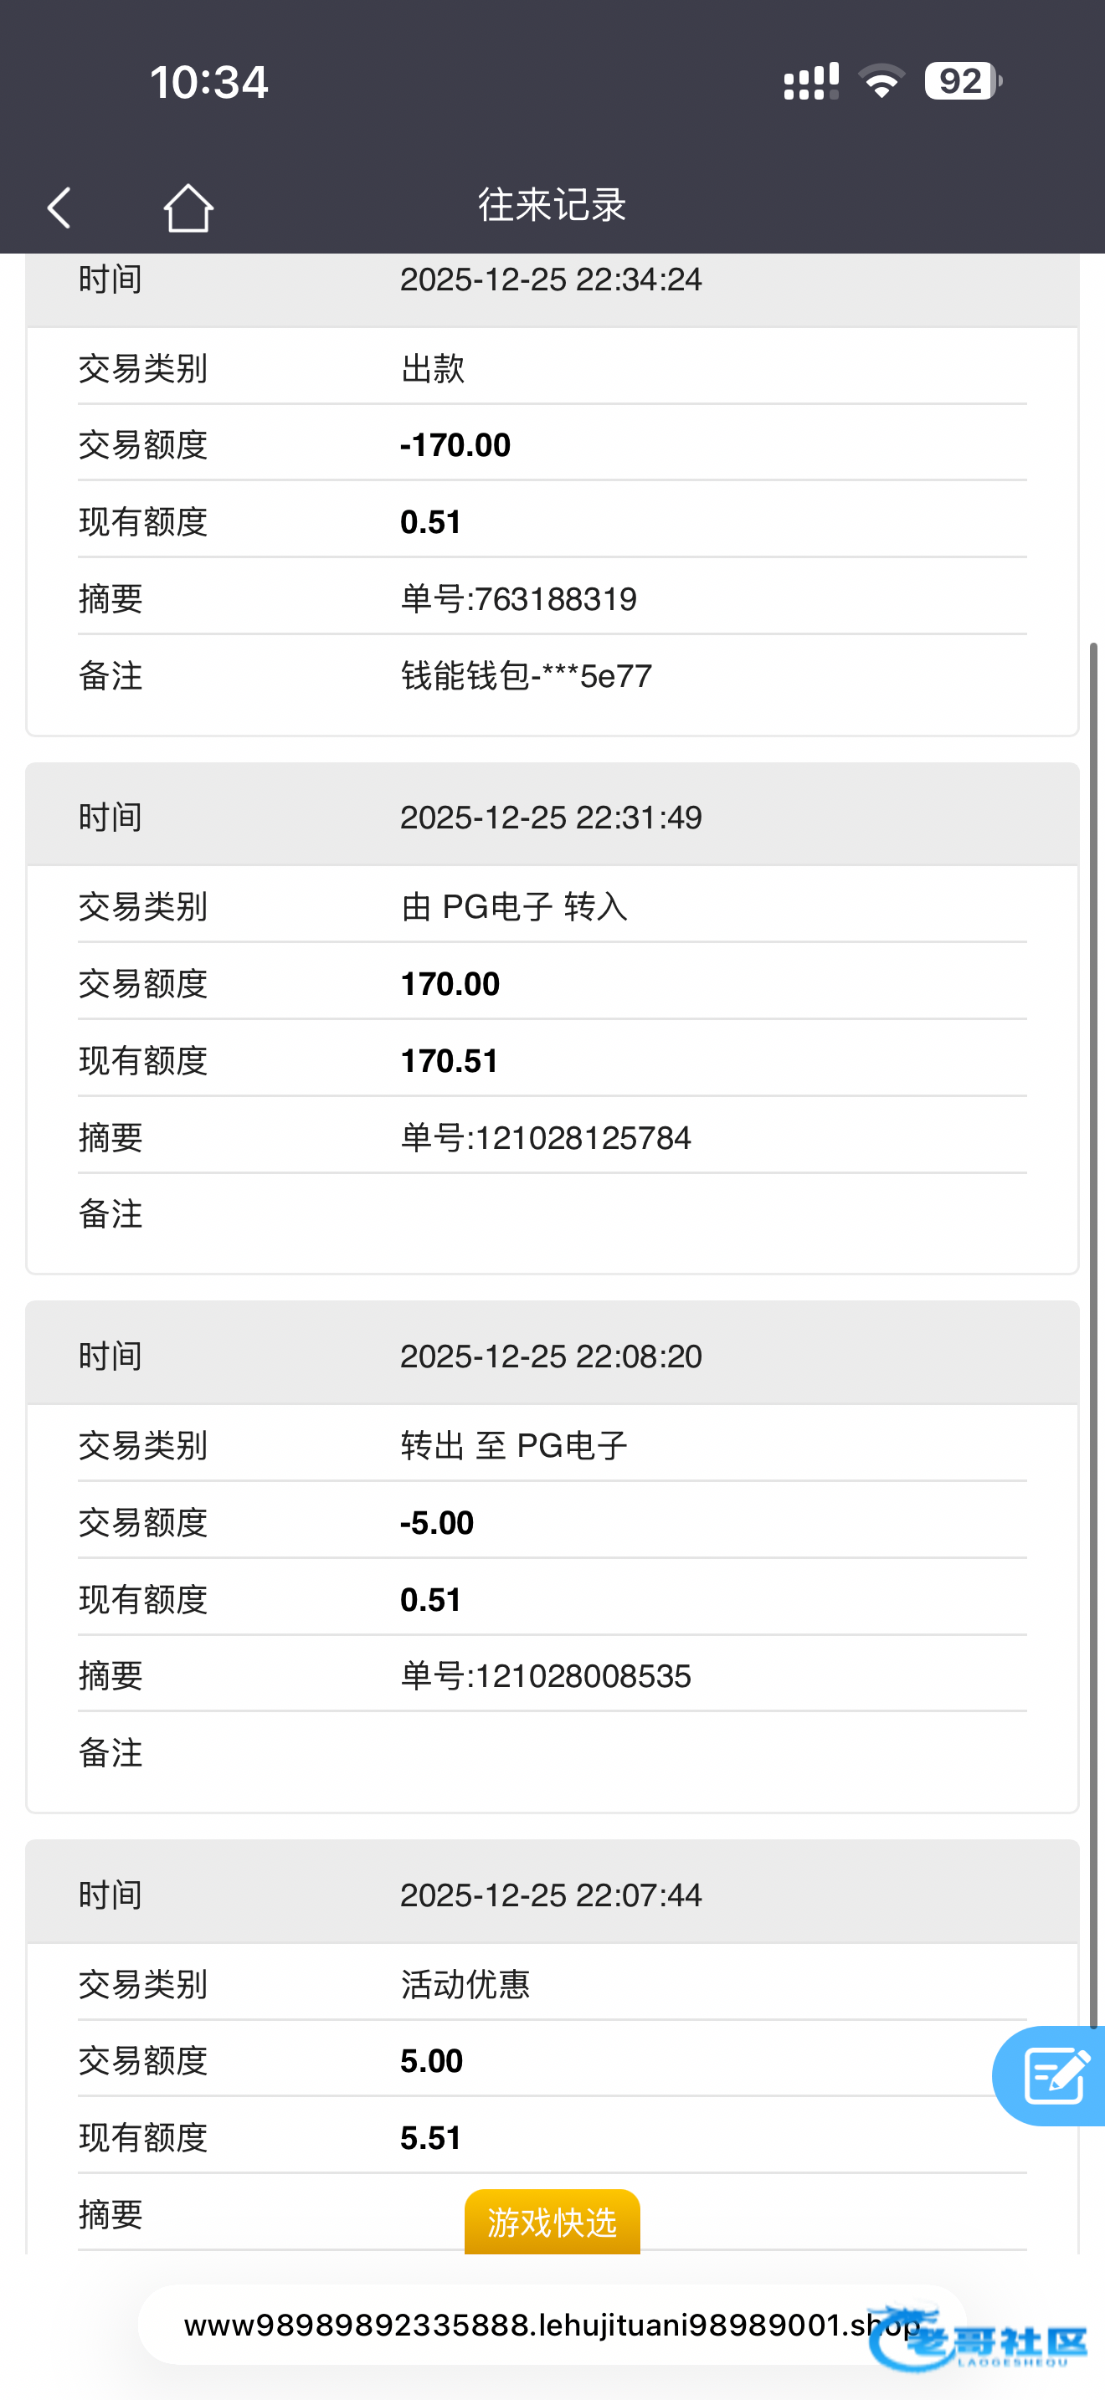Screen dimensions: 1105x2400
Task: Tap the cellular signal bars icon
Action: pyautogui.click(x=811, y=82)
